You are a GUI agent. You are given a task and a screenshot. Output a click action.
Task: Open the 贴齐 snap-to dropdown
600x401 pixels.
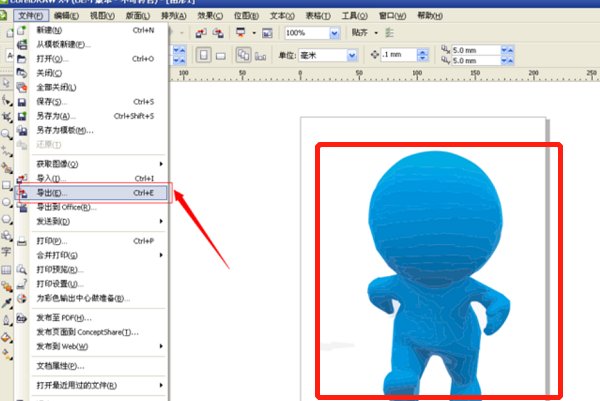(376, 33)
